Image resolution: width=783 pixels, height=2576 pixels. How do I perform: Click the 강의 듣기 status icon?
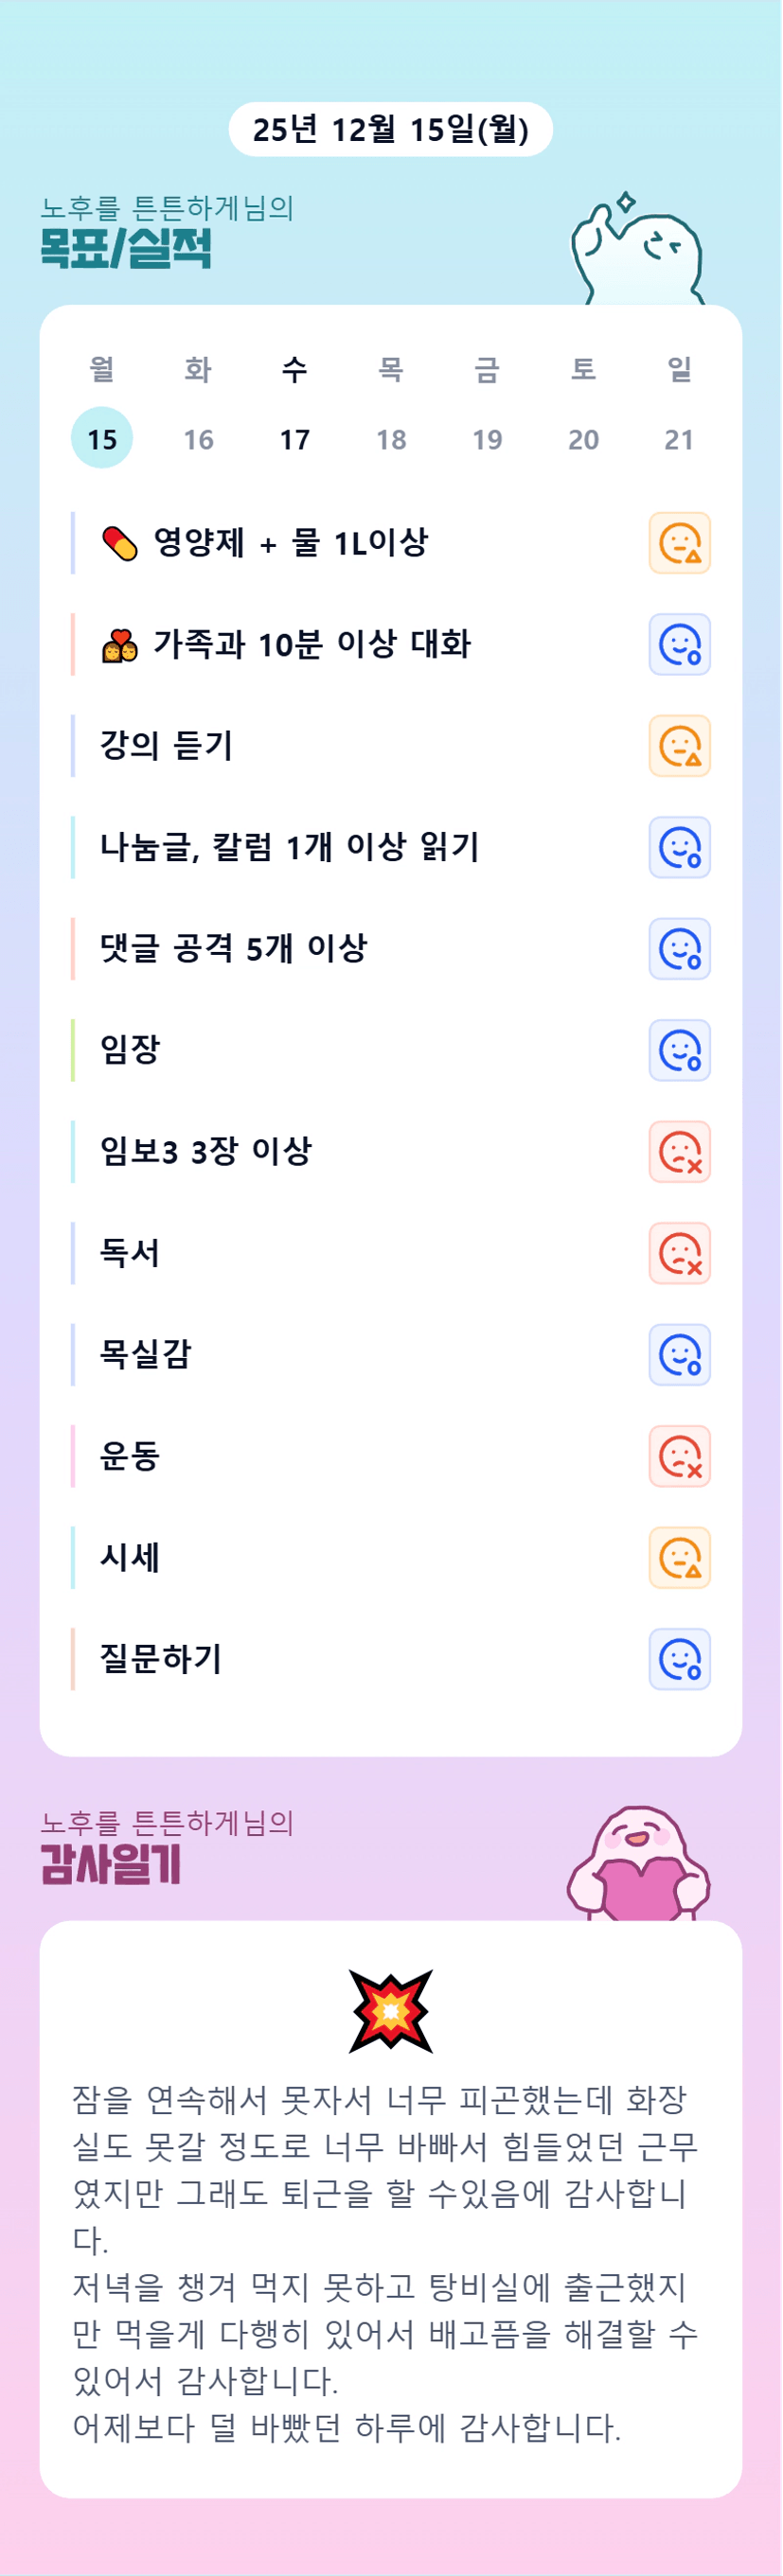(679, 746)
